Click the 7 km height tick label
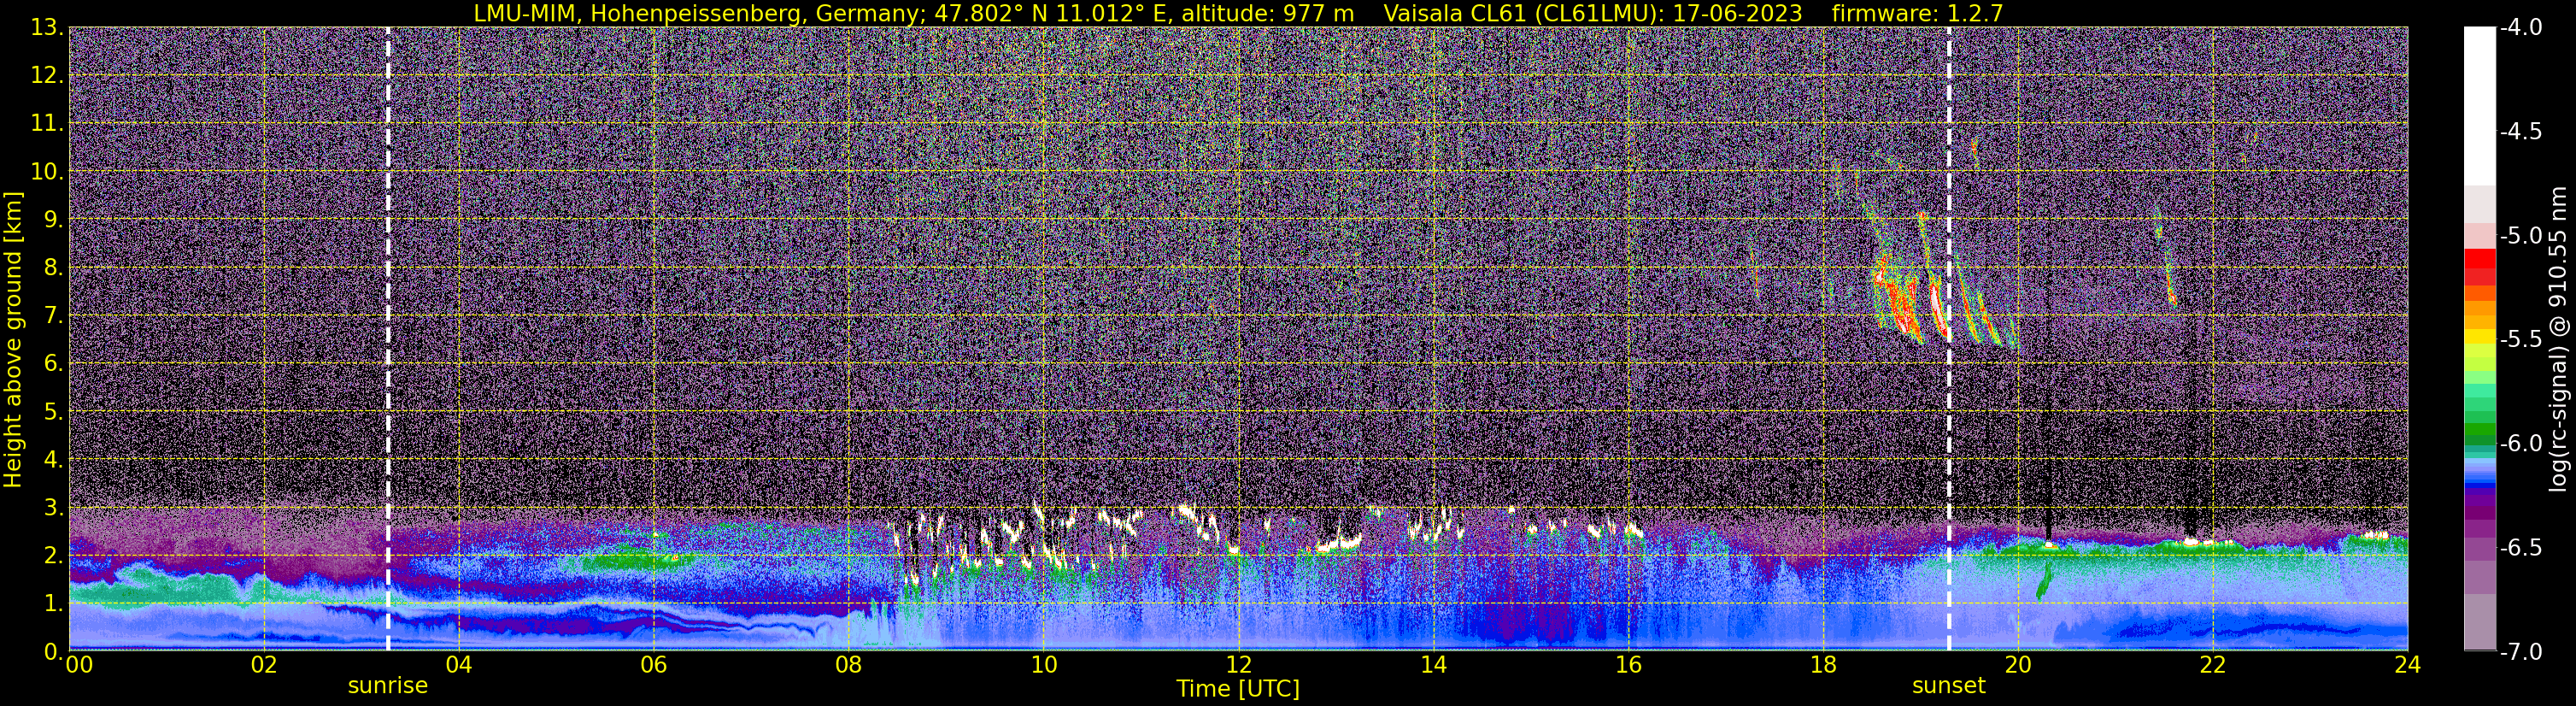Viewport: 2576px width, 706px height. (x=54, y=315)
